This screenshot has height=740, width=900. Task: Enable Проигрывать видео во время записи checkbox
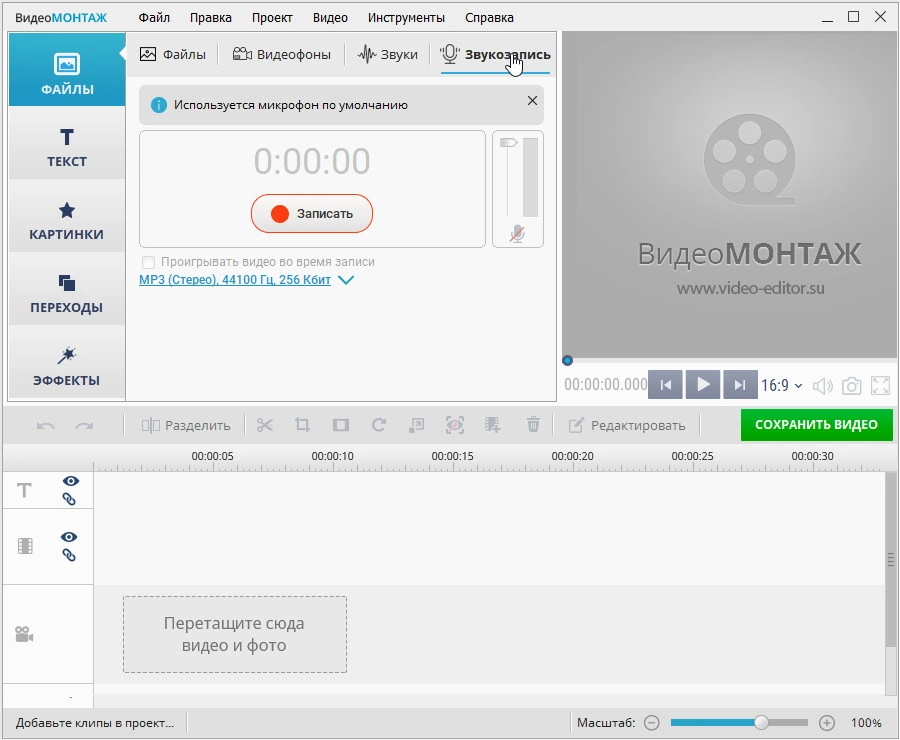click(x=148, y=262)
